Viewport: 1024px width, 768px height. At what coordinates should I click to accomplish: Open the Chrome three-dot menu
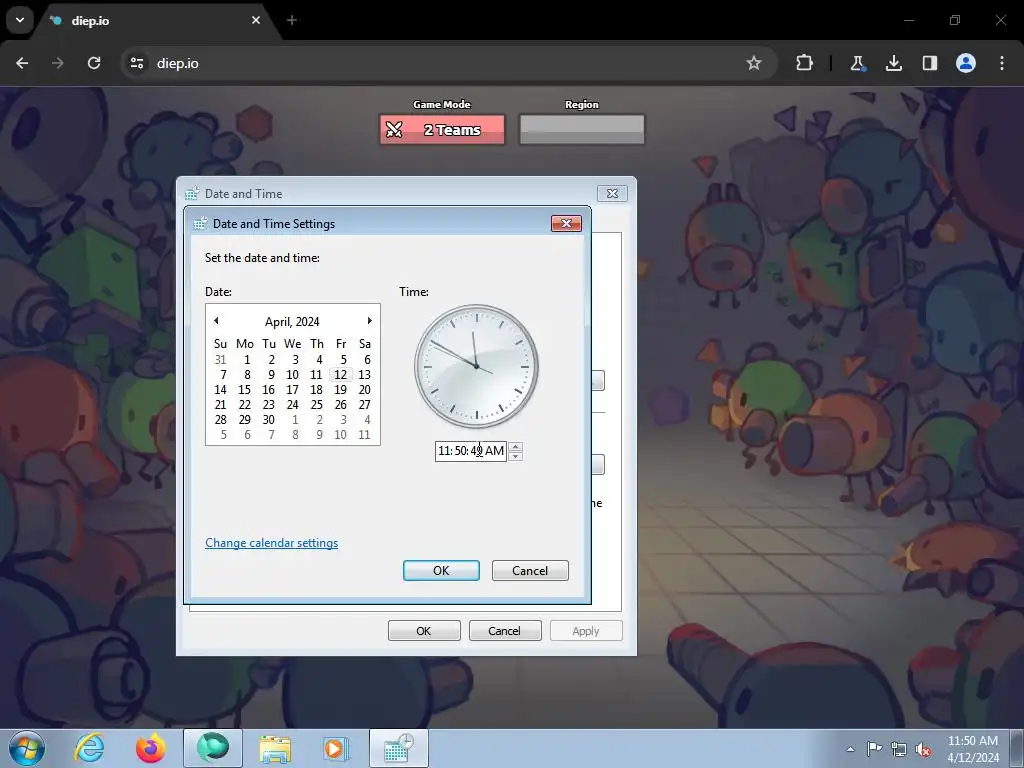click(1002, 63)
